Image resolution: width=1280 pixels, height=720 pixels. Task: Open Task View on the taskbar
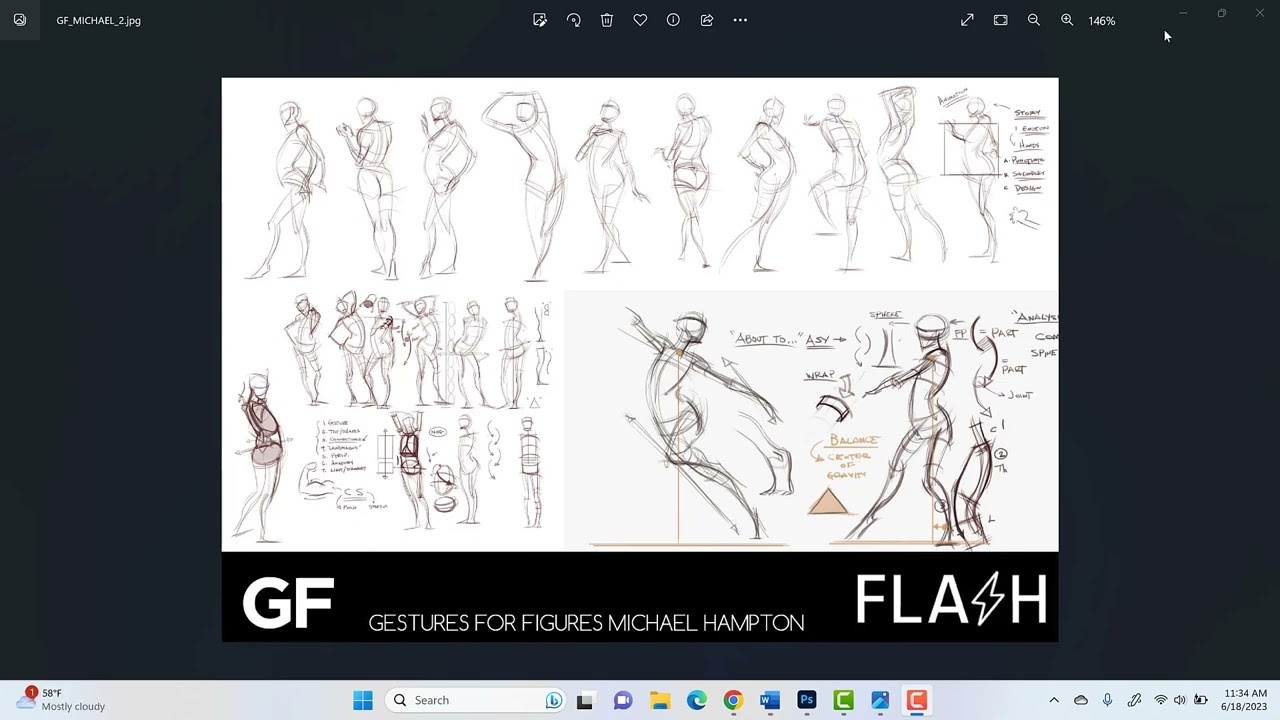coord(585,700)
